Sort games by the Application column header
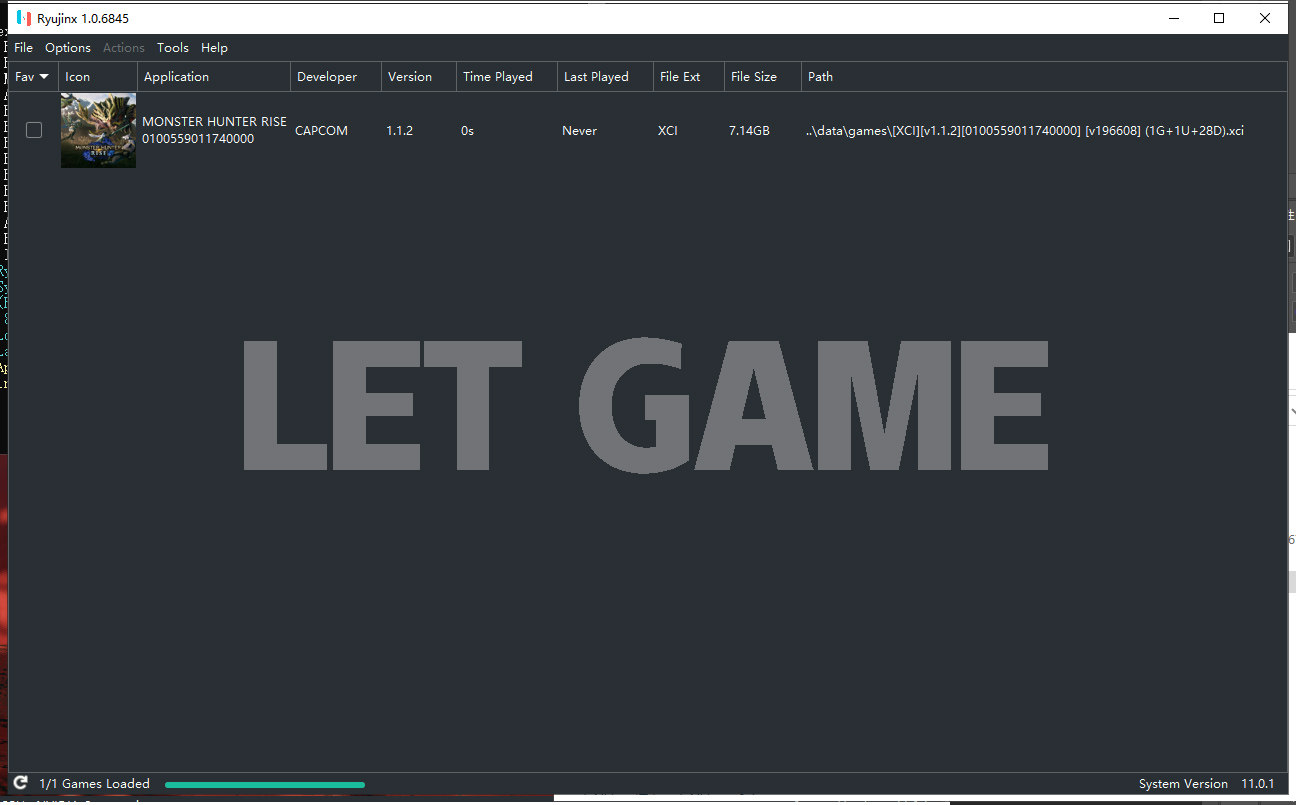This screenshot has width=1296, height=805. (x=176, y=77)
